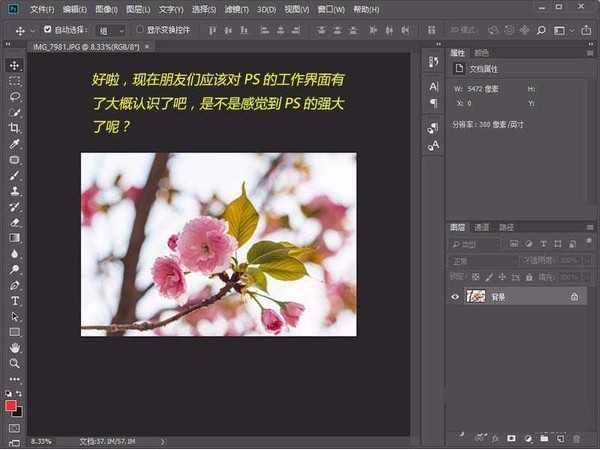Select the Zoom tool in the toolbox
600x450 pixels.
pyautogui.click(x=14, y=363)
